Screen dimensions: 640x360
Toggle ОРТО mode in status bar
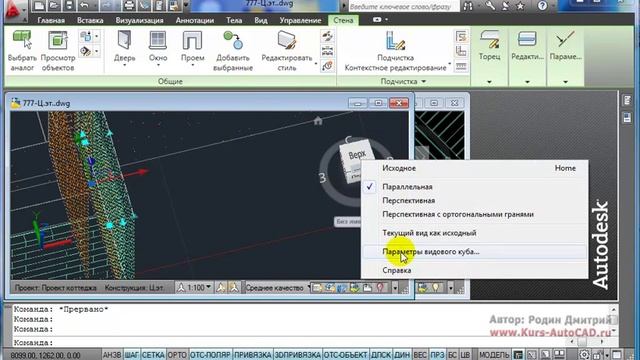tap(177, 355)
